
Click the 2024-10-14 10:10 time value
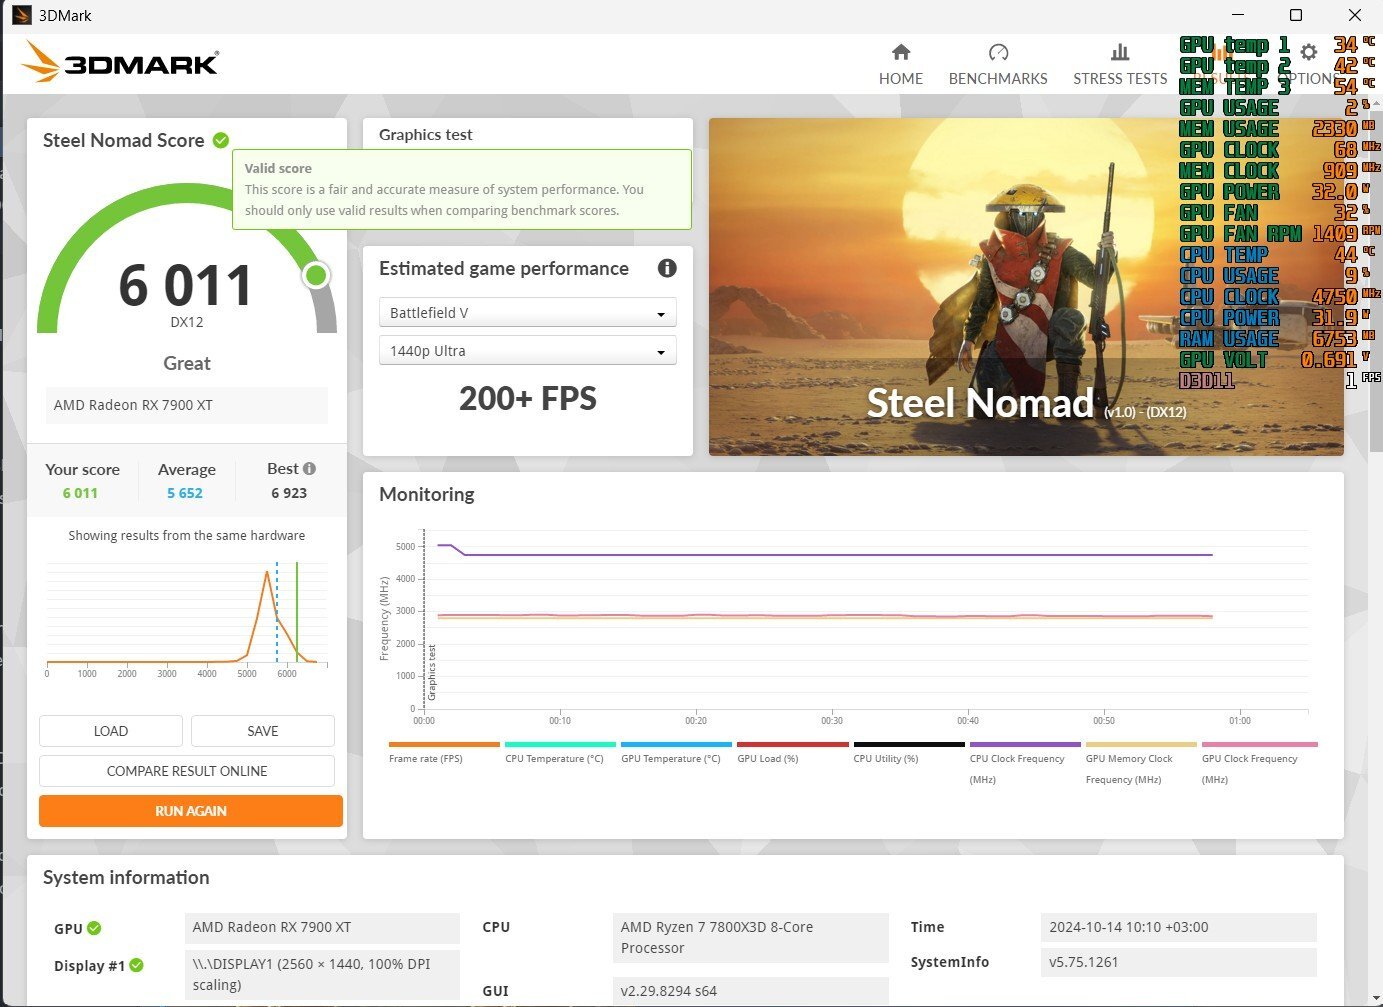1178,927
